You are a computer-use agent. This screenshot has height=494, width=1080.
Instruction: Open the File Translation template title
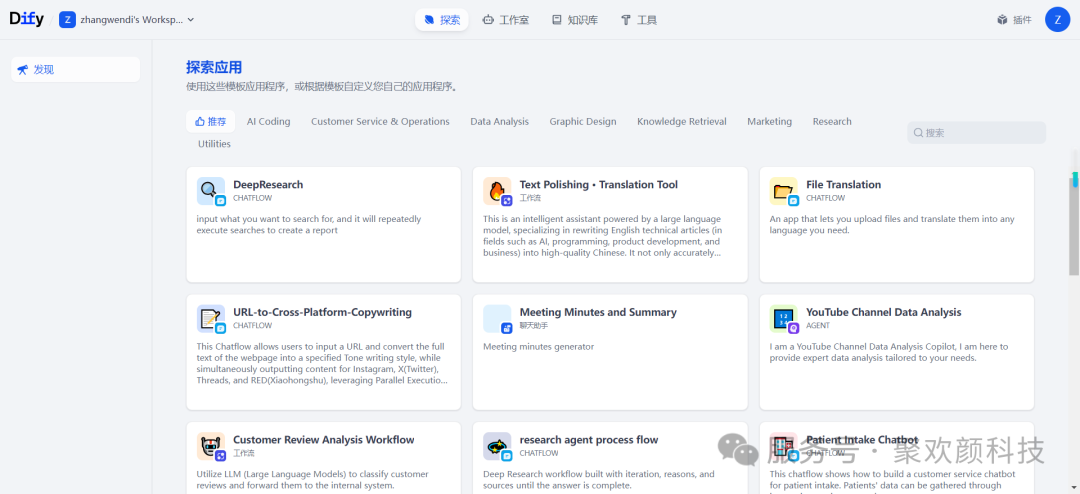[844, 185]
